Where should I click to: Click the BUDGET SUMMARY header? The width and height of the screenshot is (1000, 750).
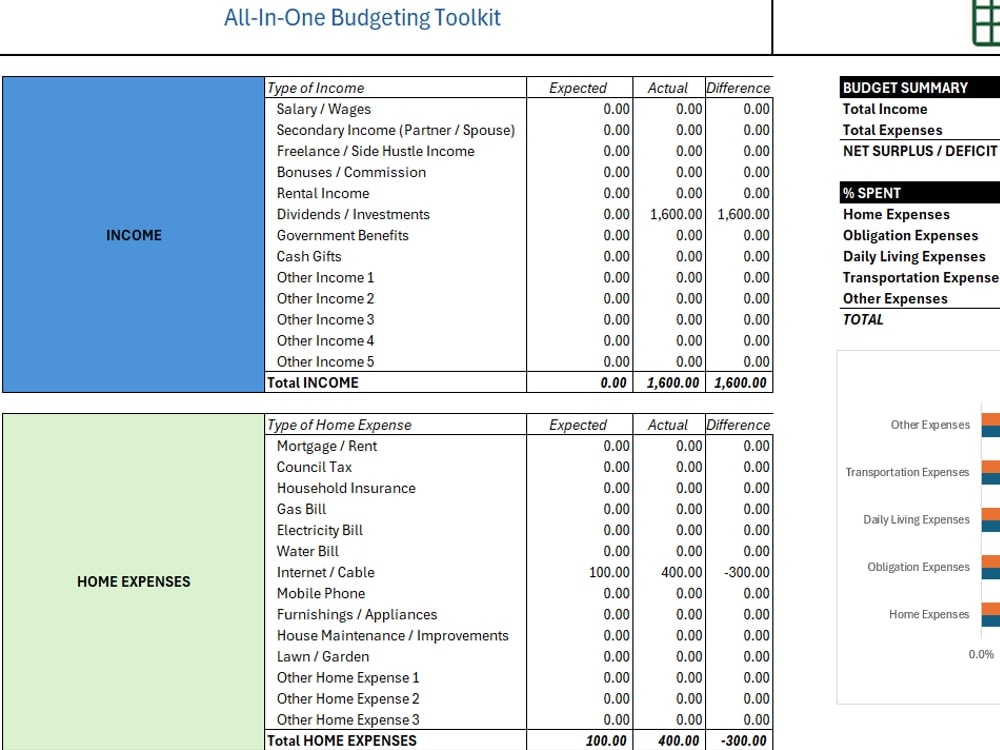(905, 88)
